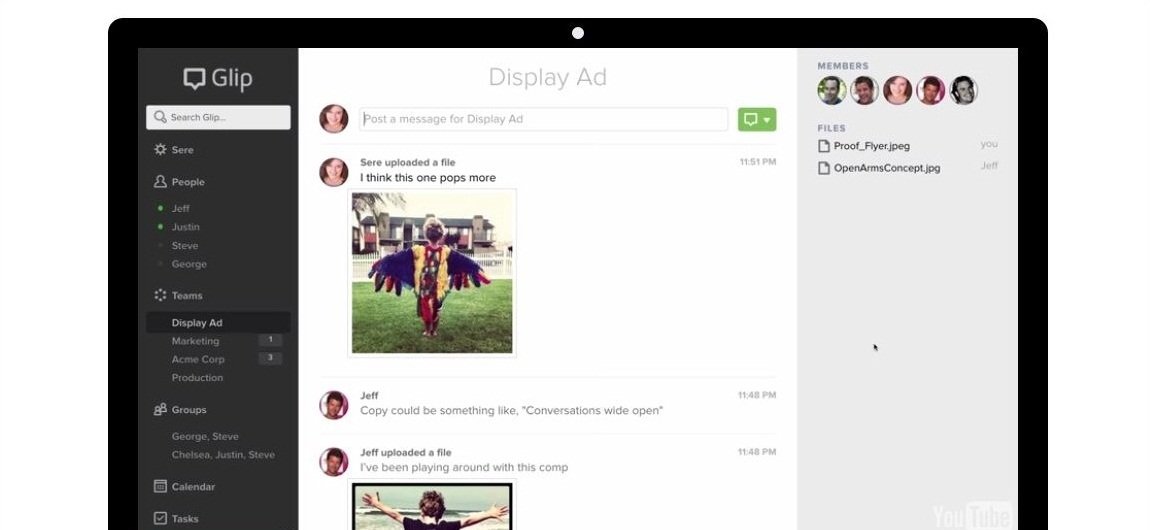This screenshot has height=530, width=1150.
Task: Open the Teams section heading
Action: tap(187, 295)
